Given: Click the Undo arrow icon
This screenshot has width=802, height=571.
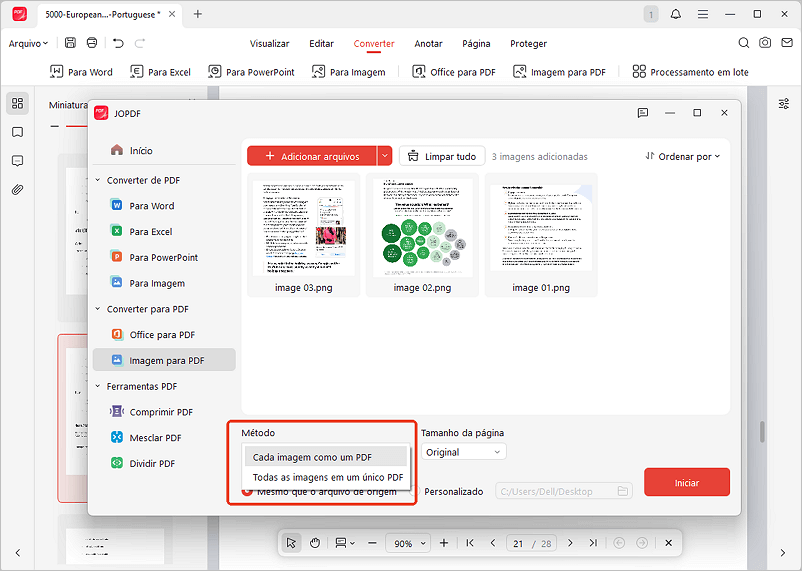Looking at the screenshot, I should 118,43.
